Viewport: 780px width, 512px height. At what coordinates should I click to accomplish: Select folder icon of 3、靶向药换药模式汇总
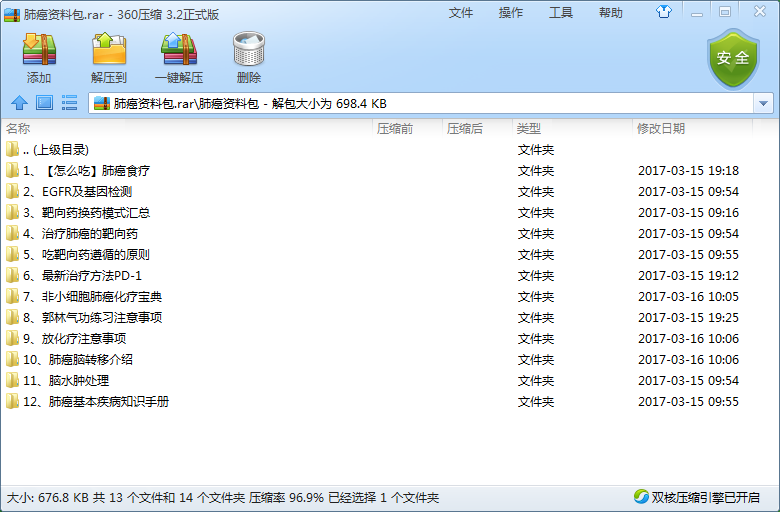tap(12, 212)
